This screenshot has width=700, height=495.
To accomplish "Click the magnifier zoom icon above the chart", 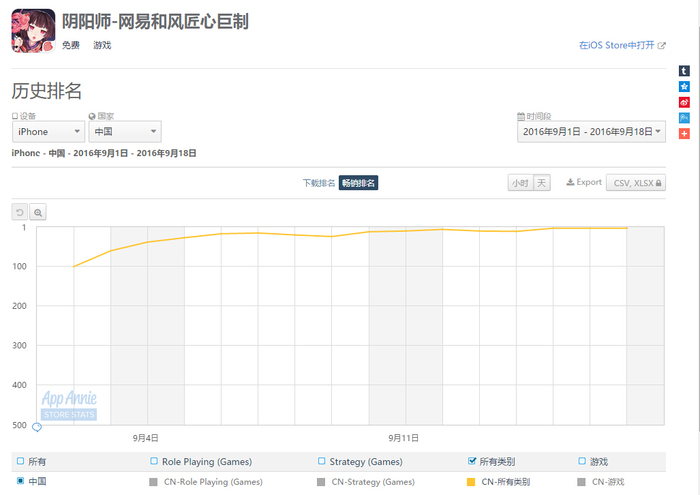I will [x=38, y=212].
